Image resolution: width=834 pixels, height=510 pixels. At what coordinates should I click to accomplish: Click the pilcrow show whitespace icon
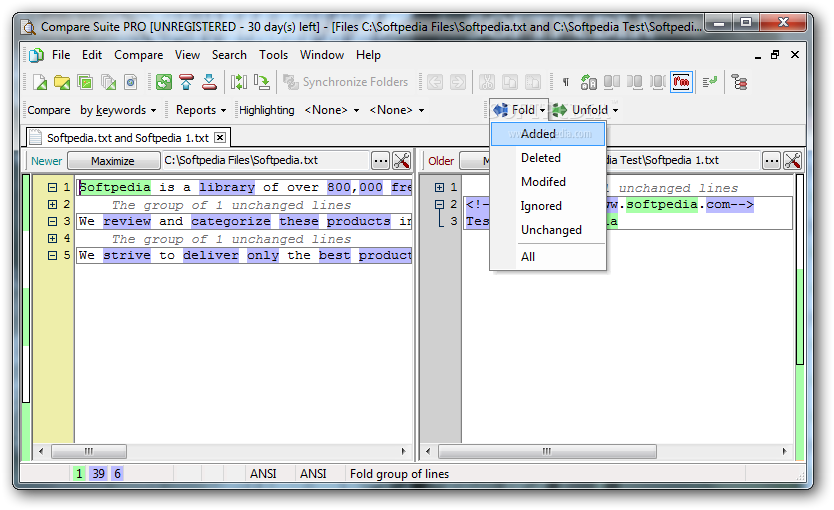click(565, 82)
